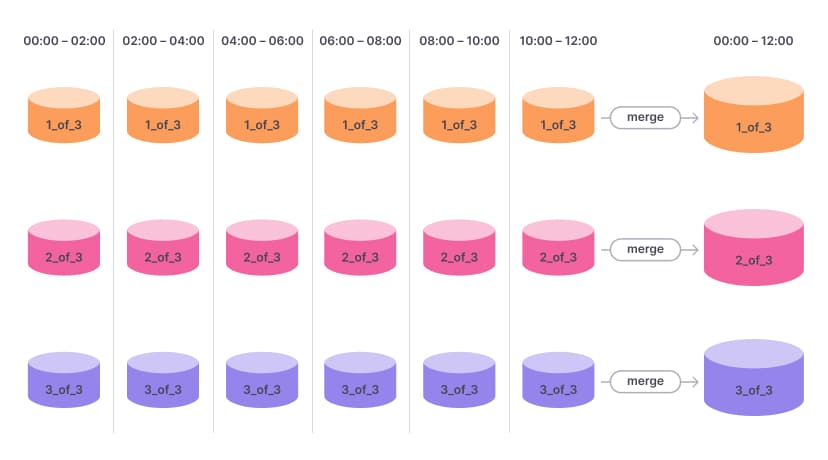828x460 pixels.
Task: Click the orange 1_of_3 cylinder under 00:00 – 02:00
Action: pyautogui.click(x=64, y=117)
